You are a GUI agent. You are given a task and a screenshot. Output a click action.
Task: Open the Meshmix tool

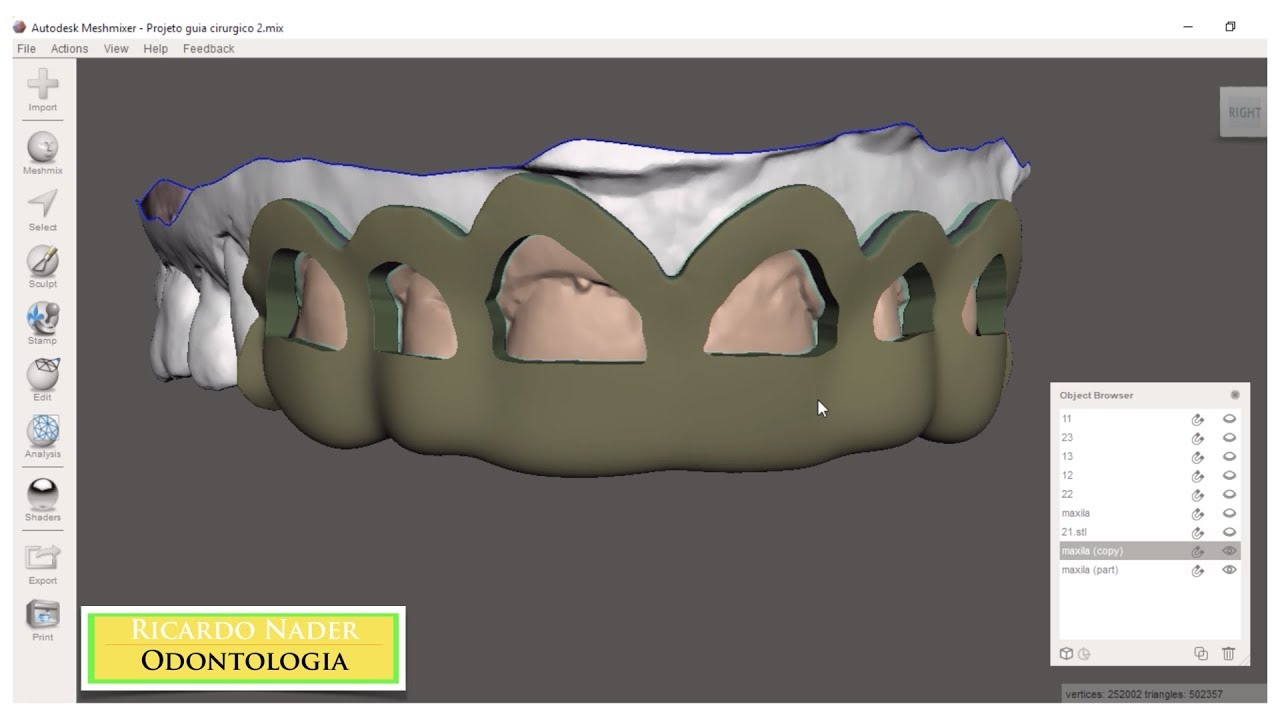pos(42,148)
